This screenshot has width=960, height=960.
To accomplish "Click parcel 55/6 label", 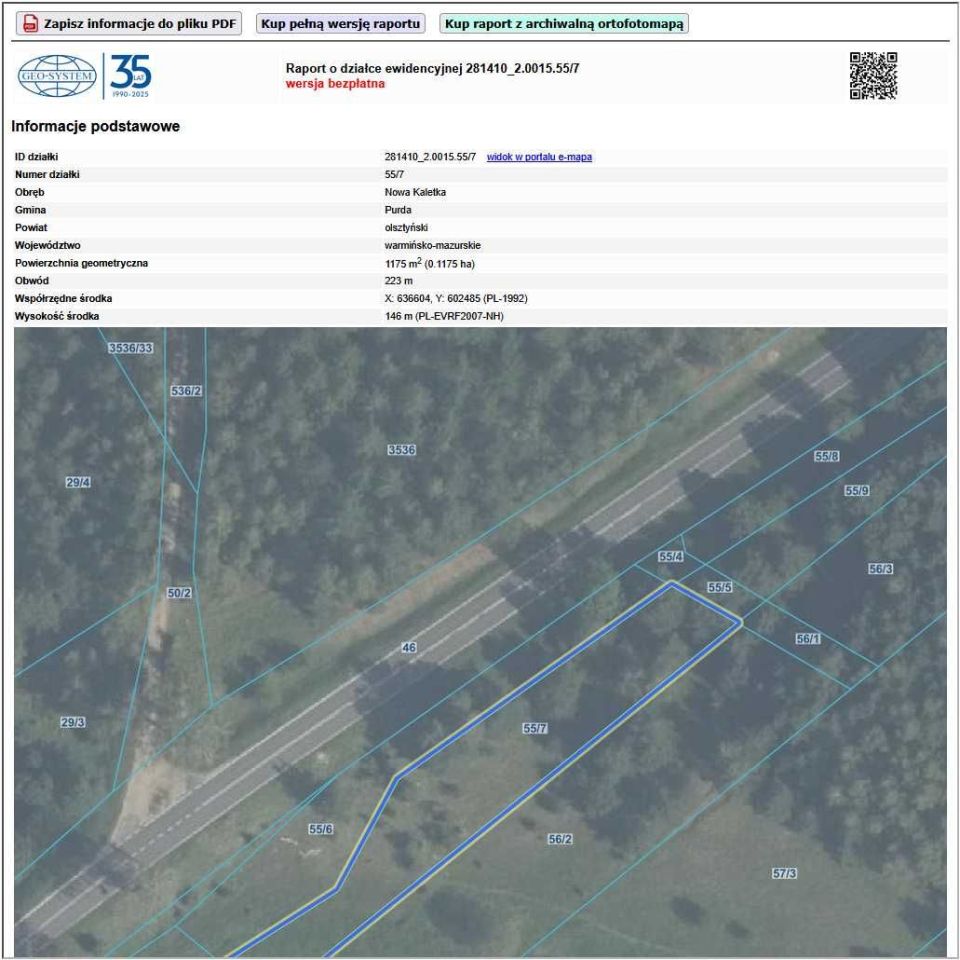I will click(320, 829).
